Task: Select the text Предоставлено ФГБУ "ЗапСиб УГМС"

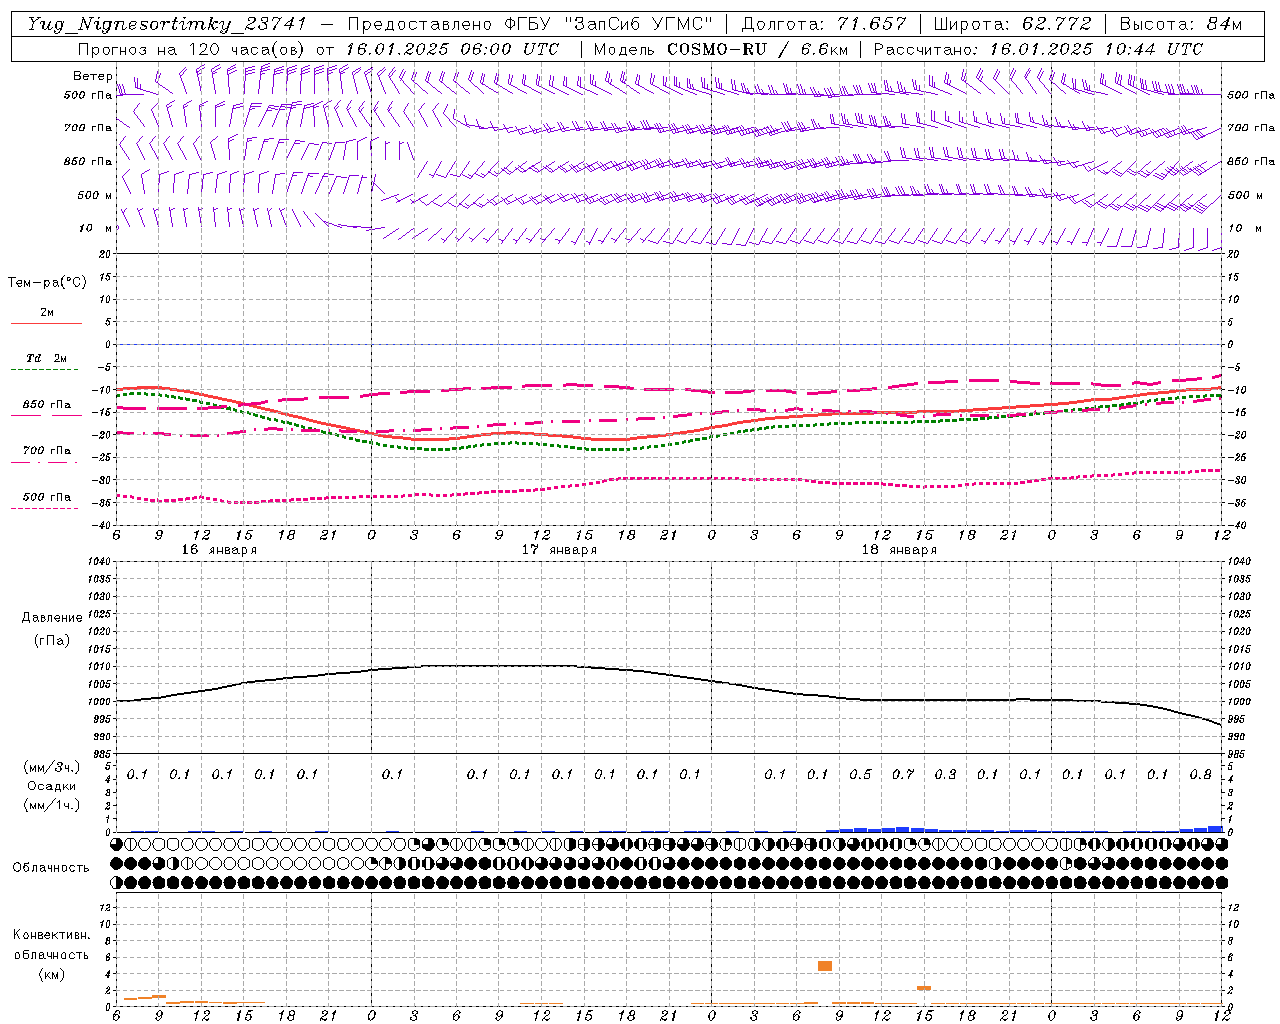Action: pyautogui.click(x=531, y=24)
